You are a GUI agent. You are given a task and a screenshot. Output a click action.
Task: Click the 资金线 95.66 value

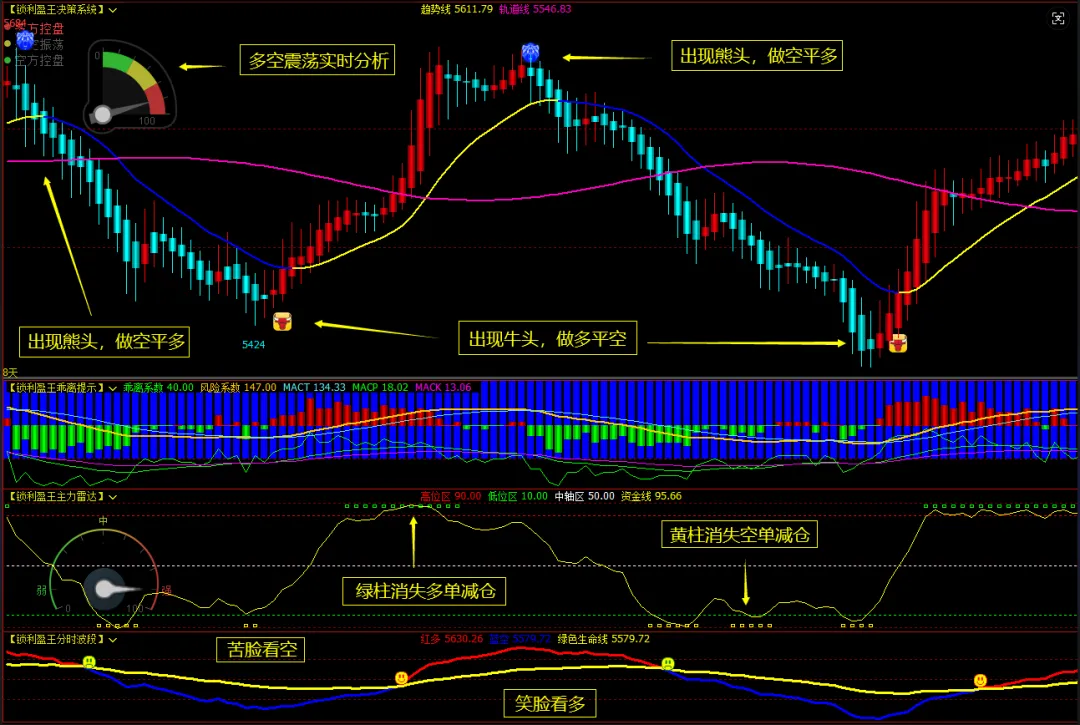click(651, 496)
